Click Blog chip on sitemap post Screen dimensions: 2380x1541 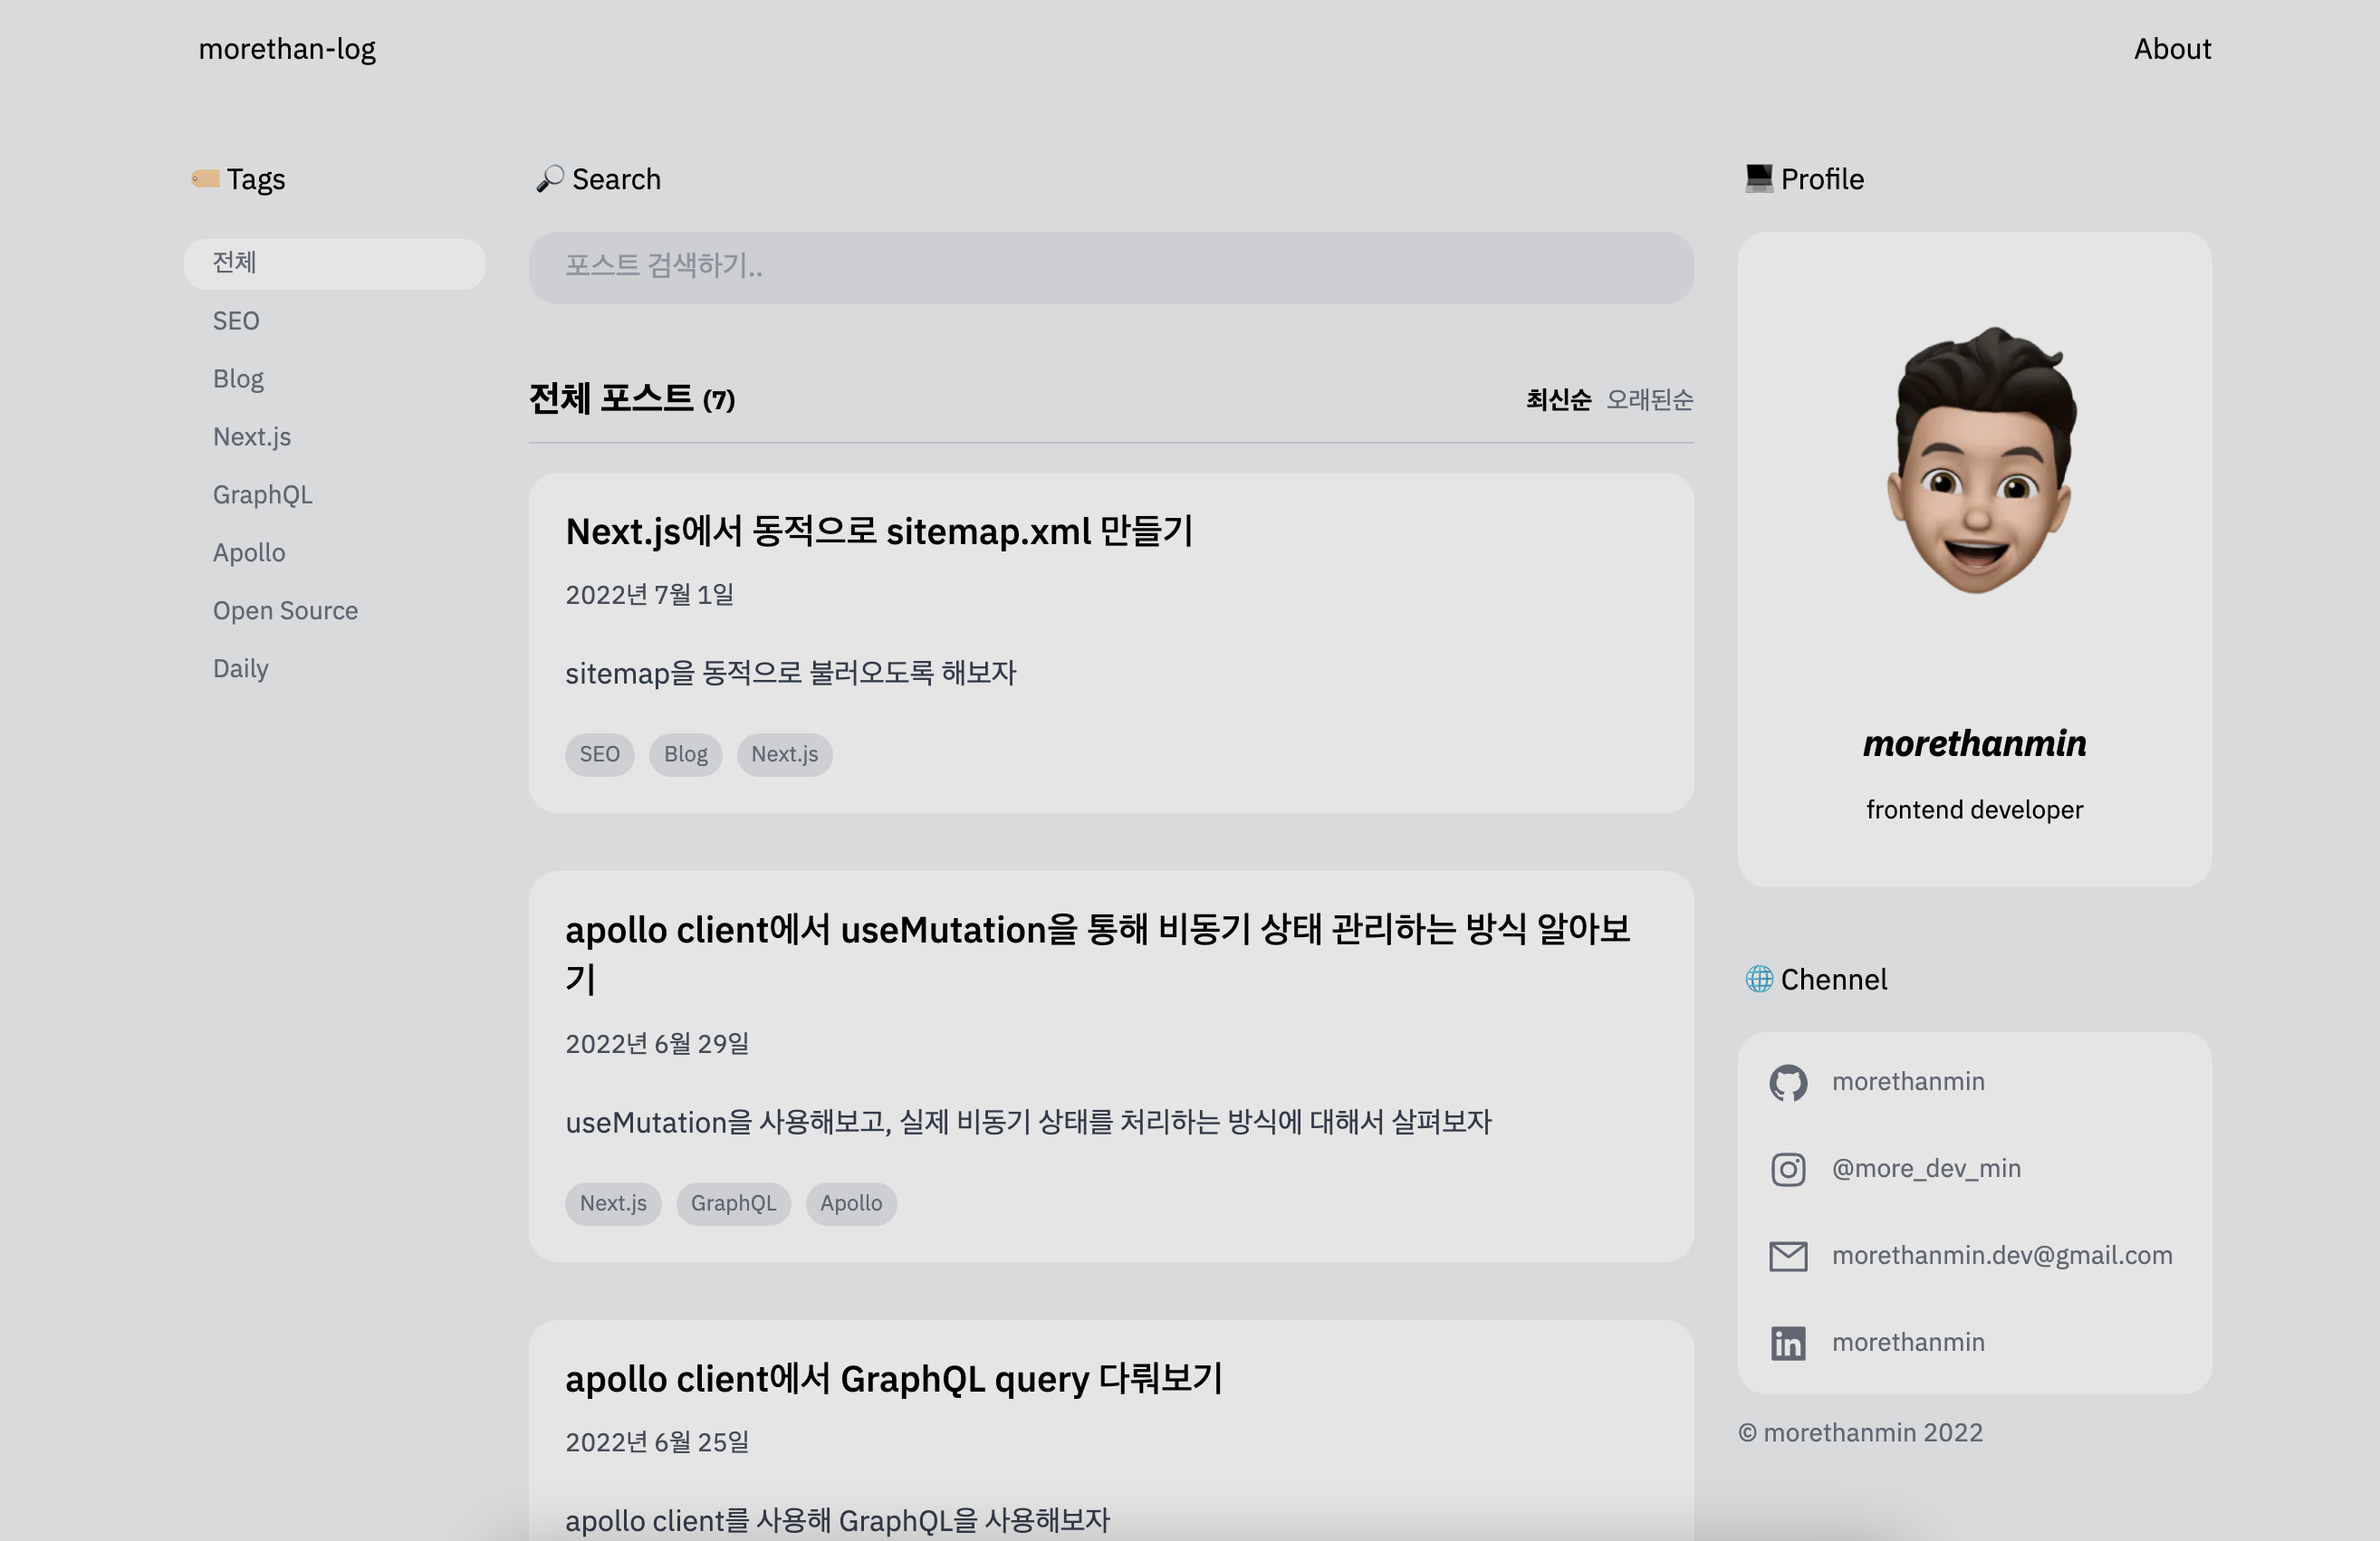pyautogui.click(x=686, y=754)
